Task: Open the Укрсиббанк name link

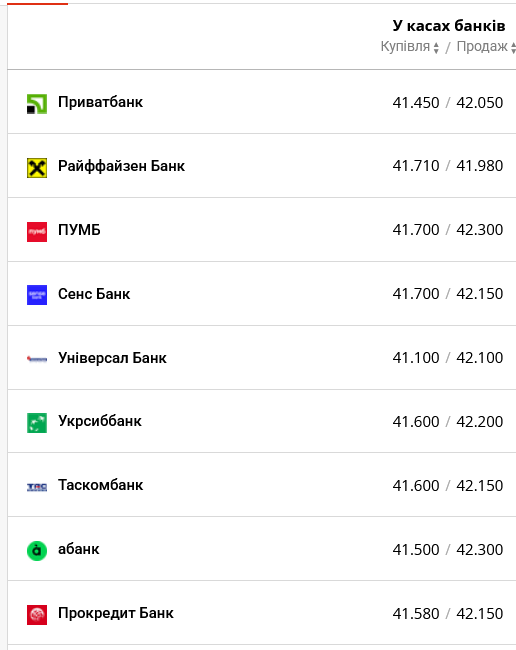Action: [100, 421]
